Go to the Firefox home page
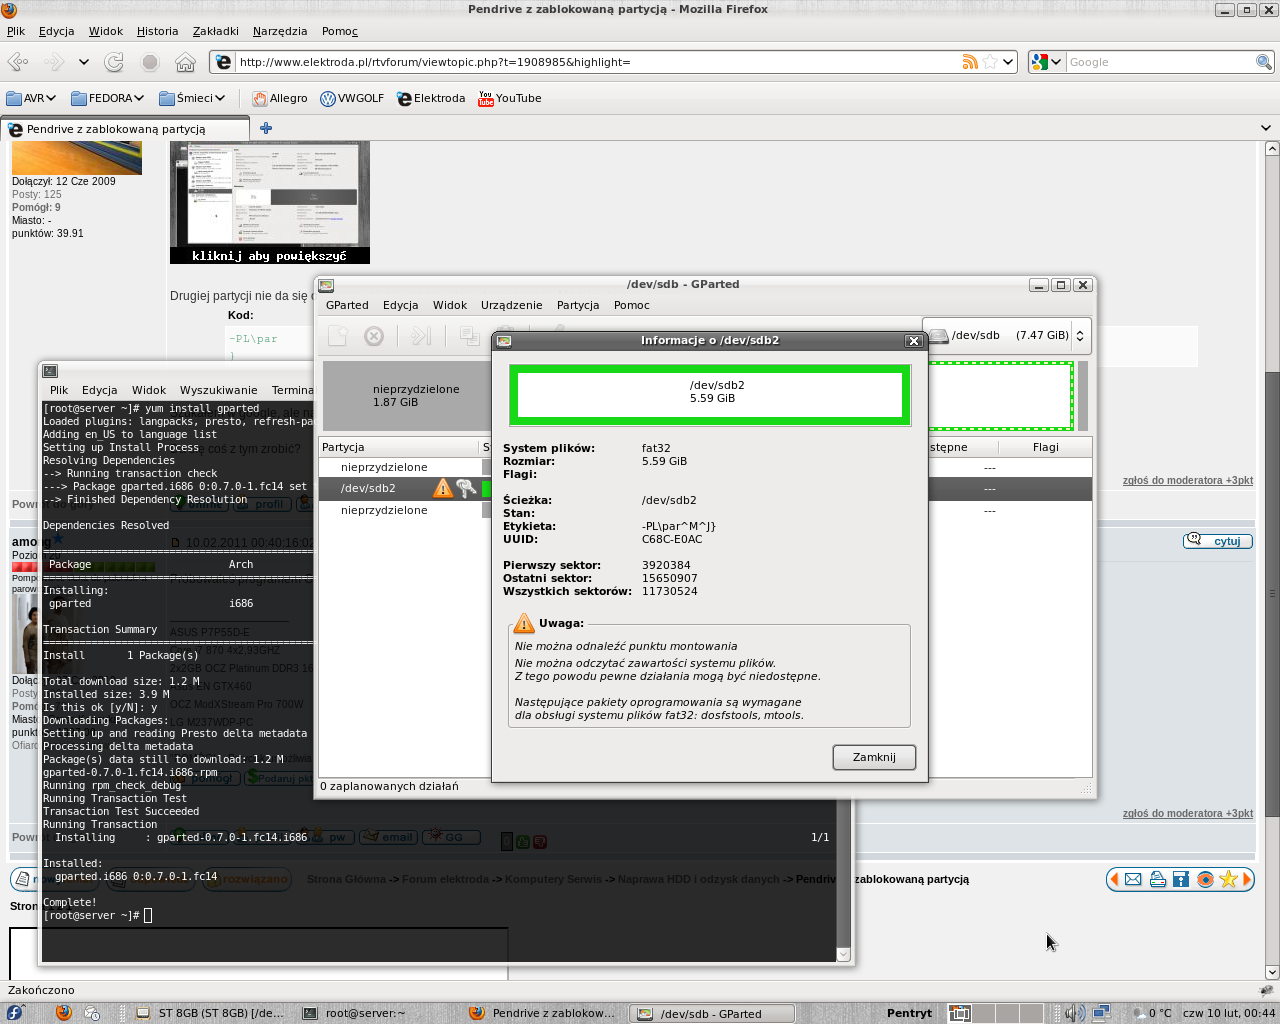Viewport: 1280px width, 1024px height. tap(185, 62)
